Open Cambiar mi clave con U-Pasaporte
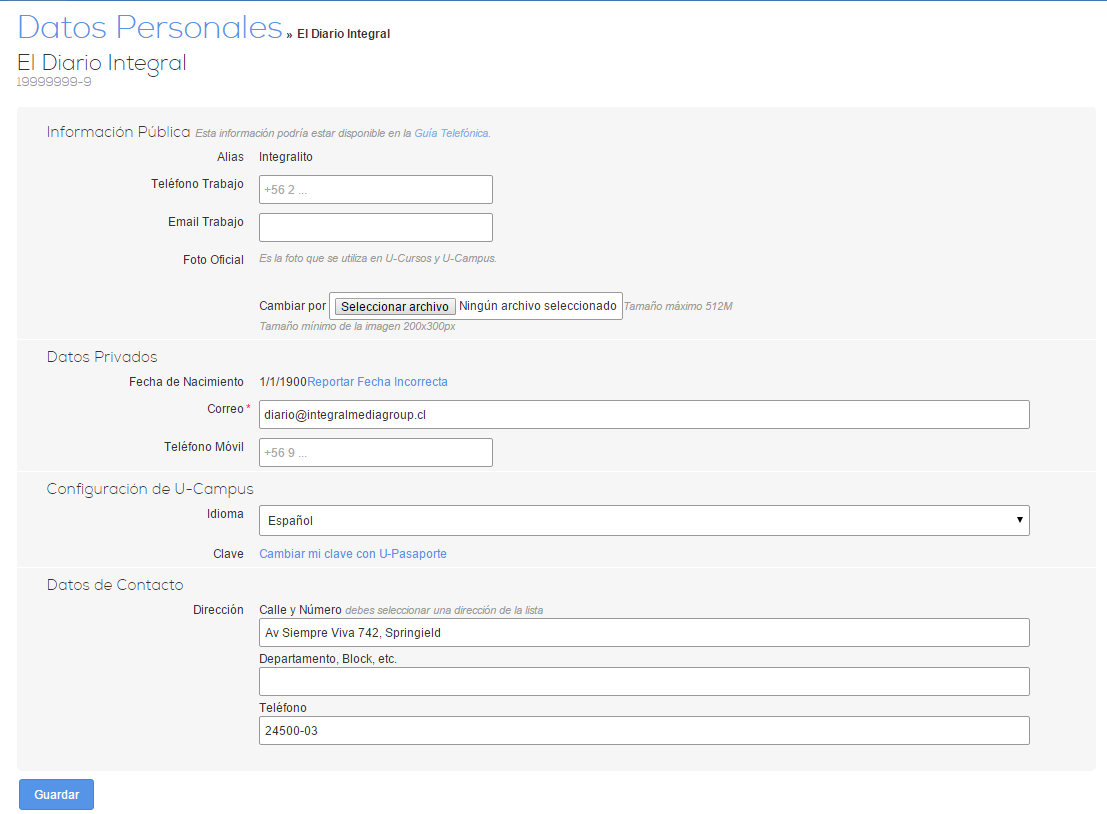Image resolution: width=1107 pixels, height=814 pixels. (352, 554)
